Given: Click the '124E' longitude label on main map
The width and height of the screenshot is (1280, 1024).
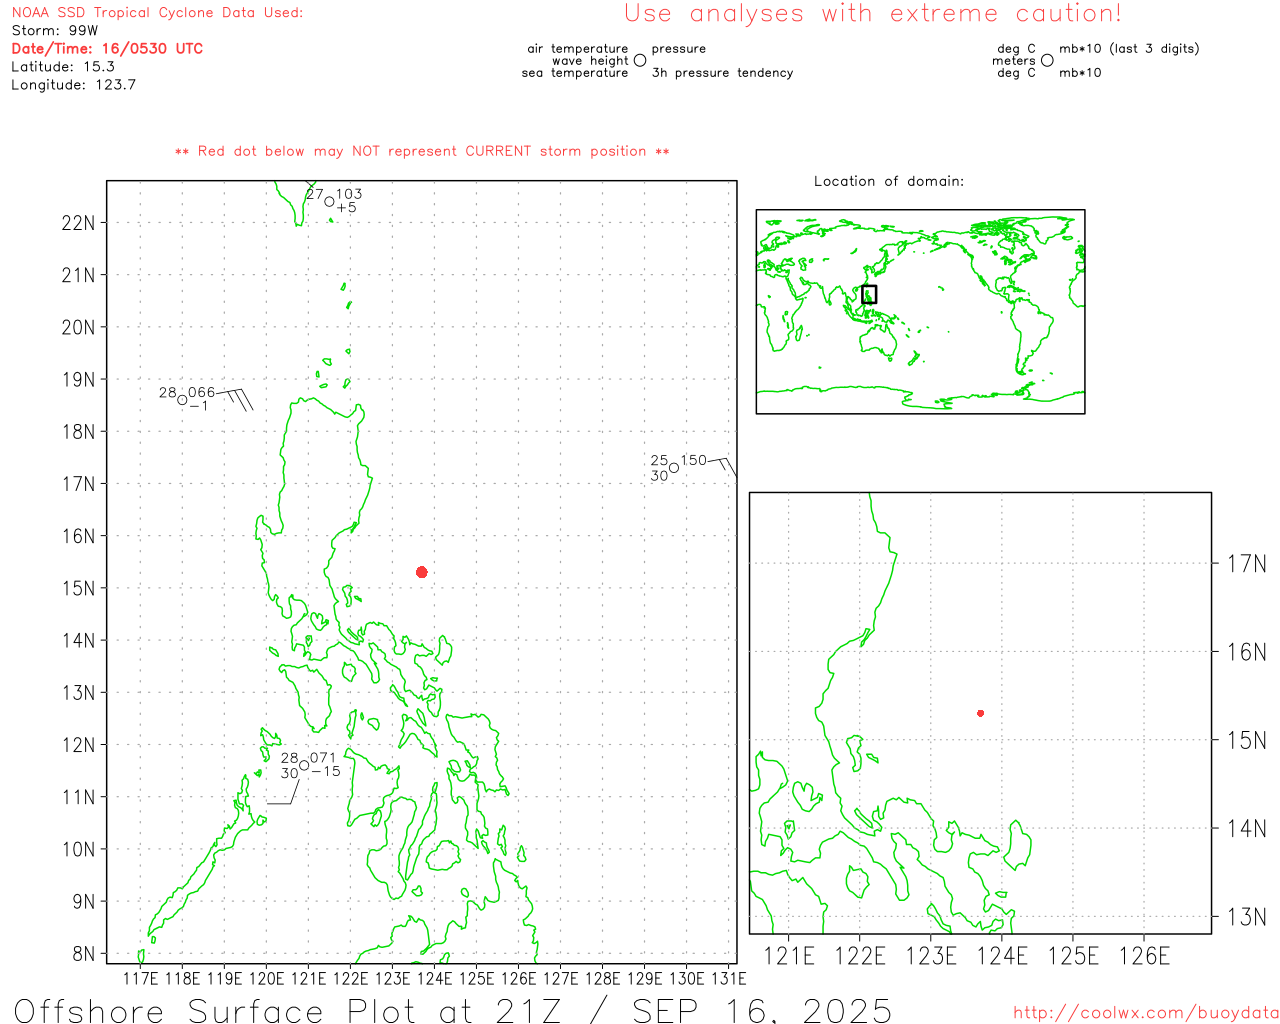Looking at the screenshot, I should 434,978.
